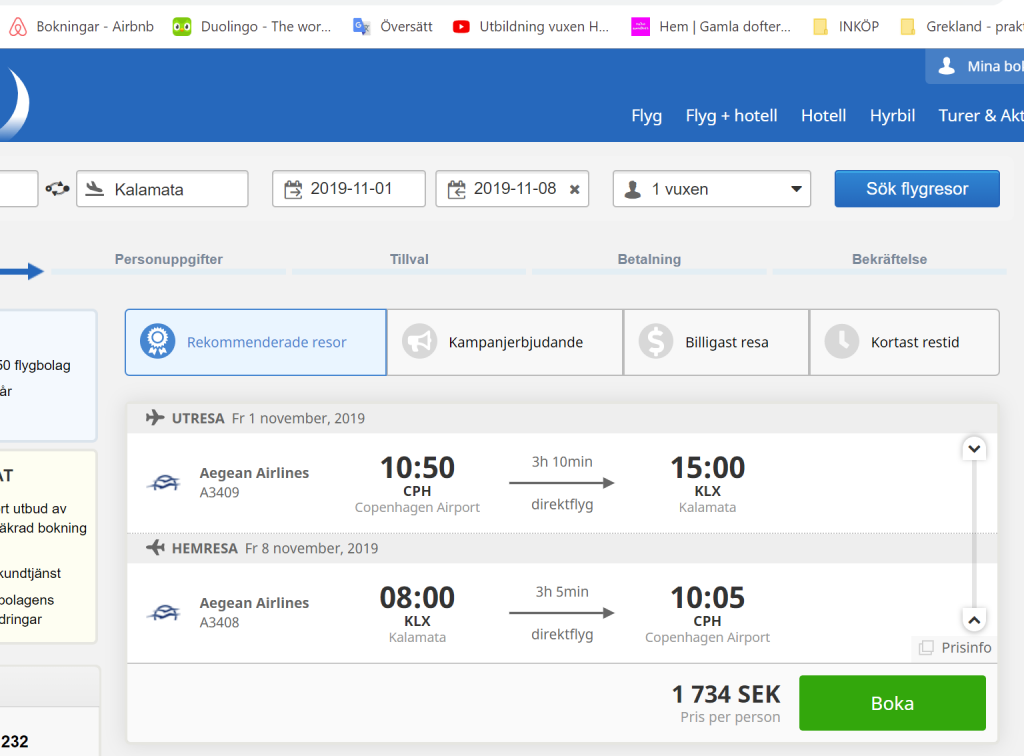
Task: Click the YouTube bookmark icon
Action: point(461,27)
